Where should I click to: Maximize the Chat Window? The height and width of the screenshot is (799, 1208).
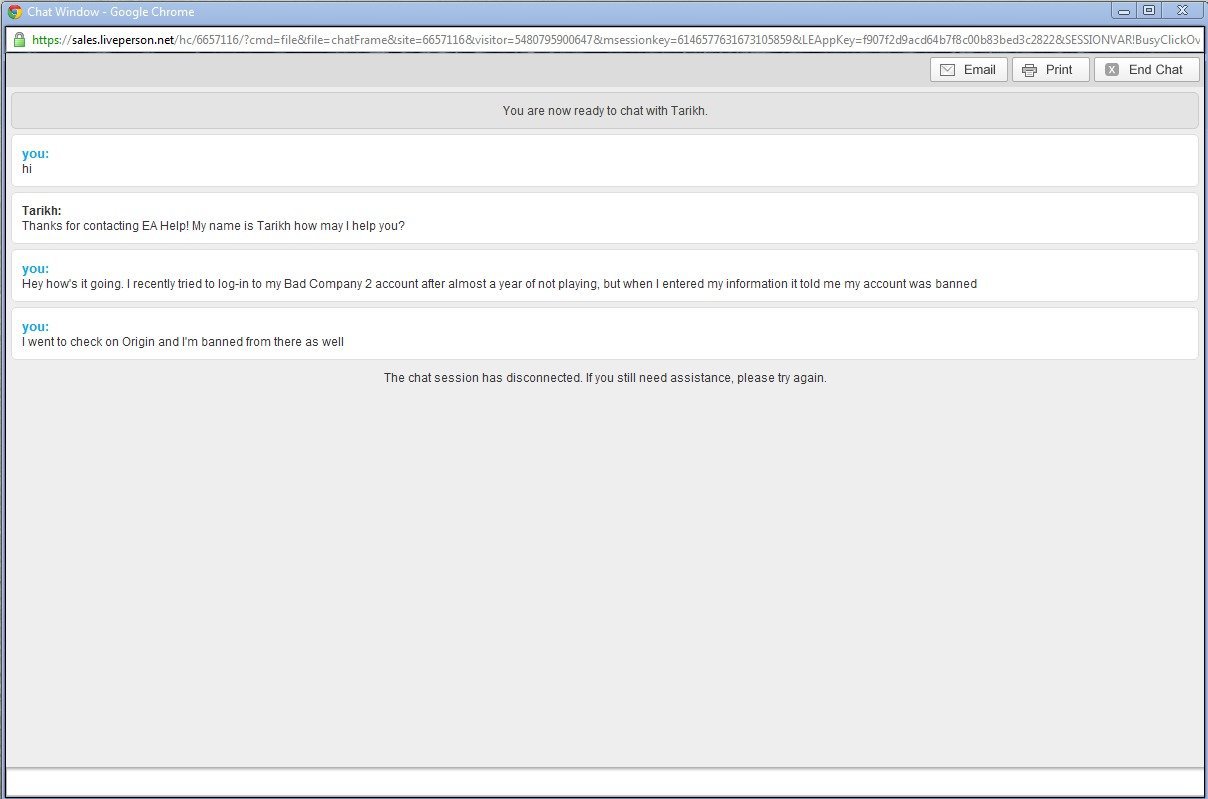tap(1149, 11)
